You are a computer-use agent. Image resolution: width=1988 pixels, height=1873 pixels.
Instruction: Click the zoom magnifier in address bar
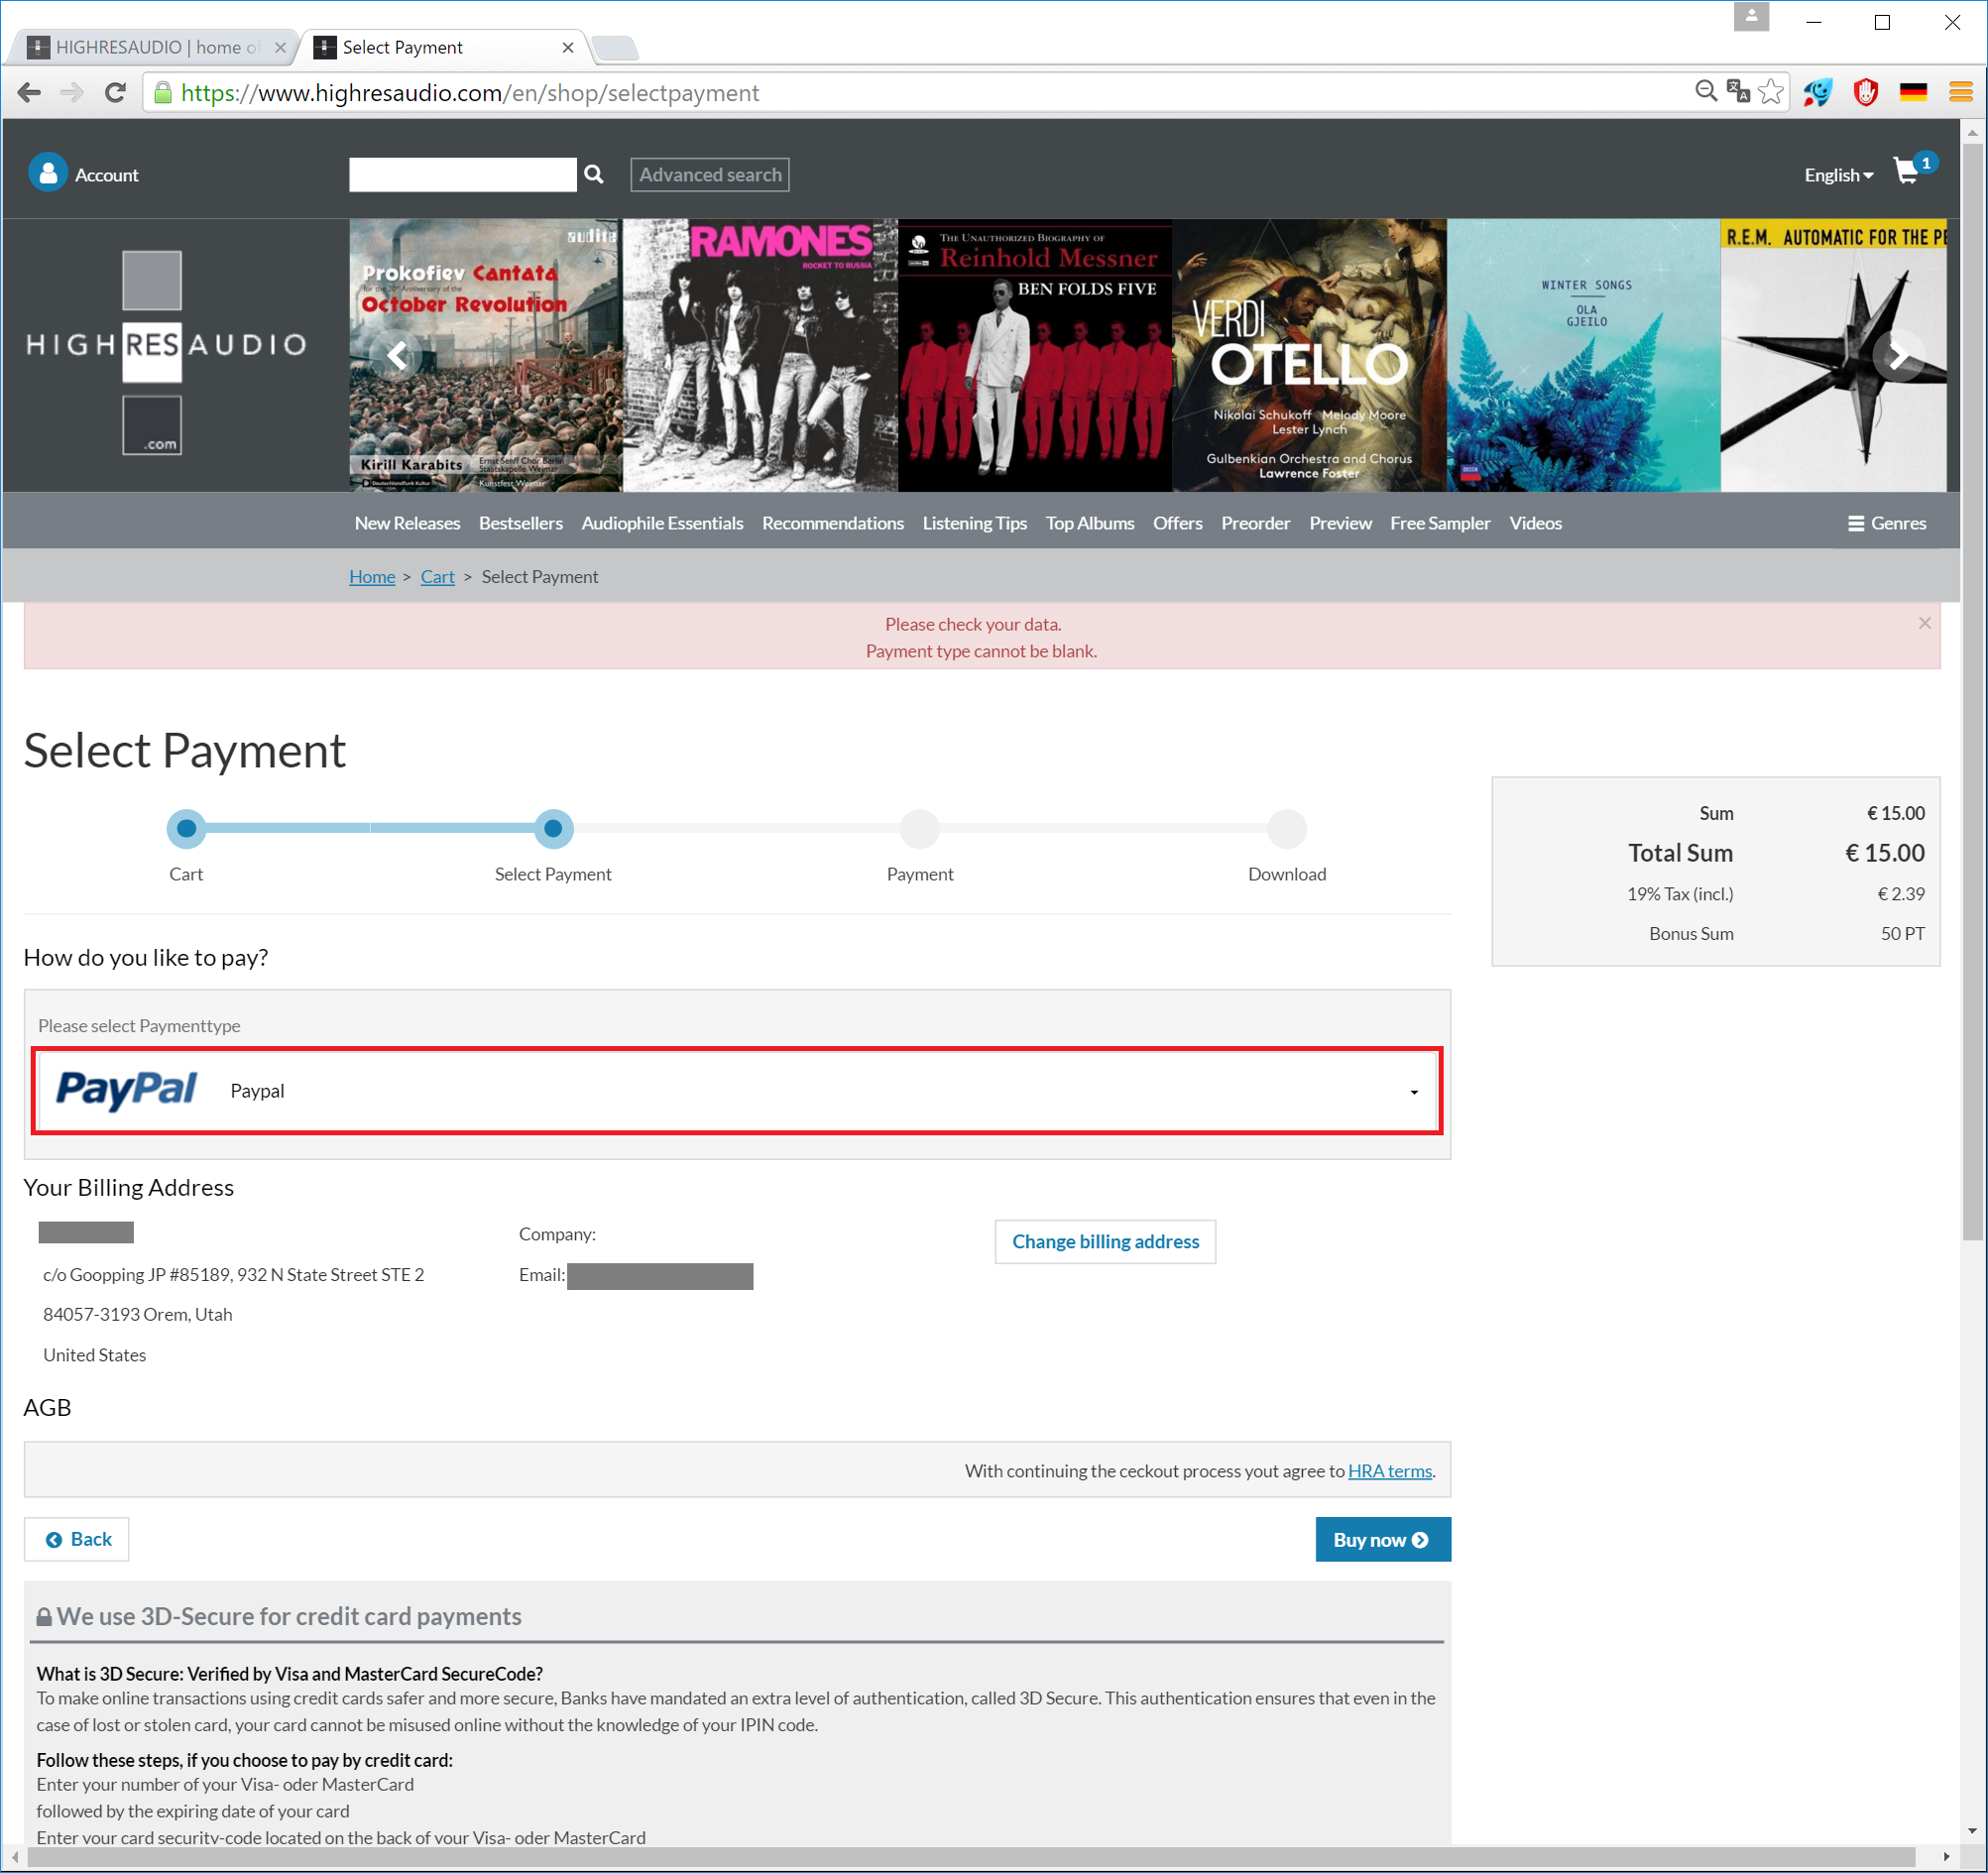[x=1706, y=92]
